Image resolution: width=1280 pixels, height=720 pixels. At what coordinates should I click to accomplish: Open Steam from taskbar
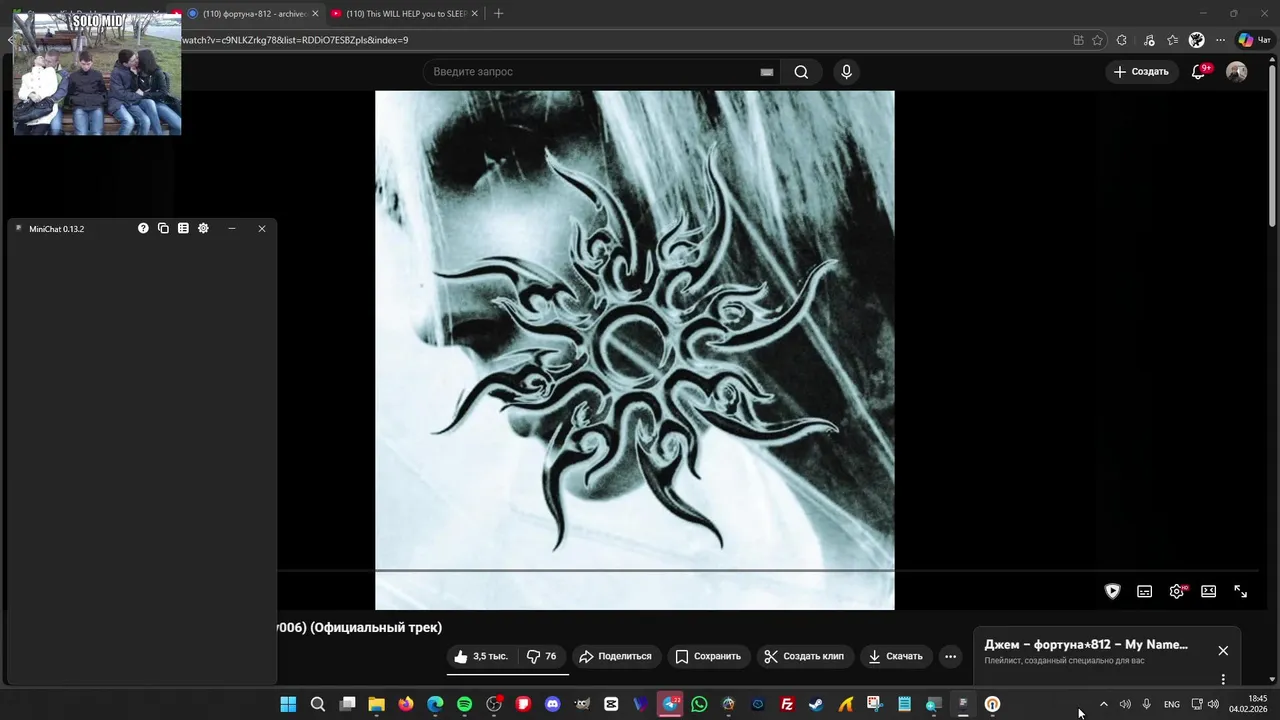816,704
